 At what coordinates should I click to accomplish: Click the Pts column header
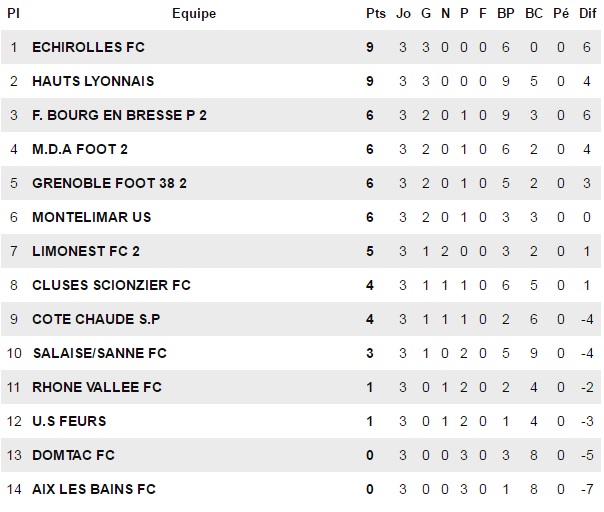point(376,14)
